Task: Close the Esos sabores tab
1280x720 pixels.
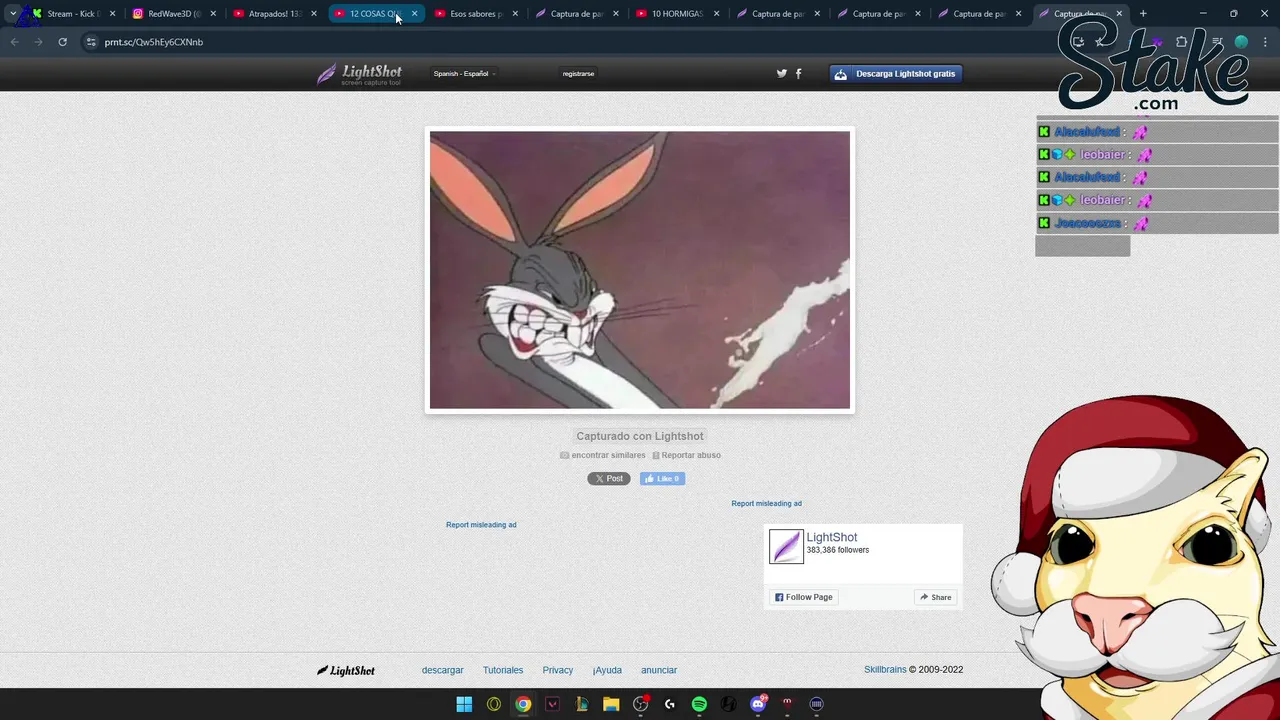Action: [x=515, y=14]
